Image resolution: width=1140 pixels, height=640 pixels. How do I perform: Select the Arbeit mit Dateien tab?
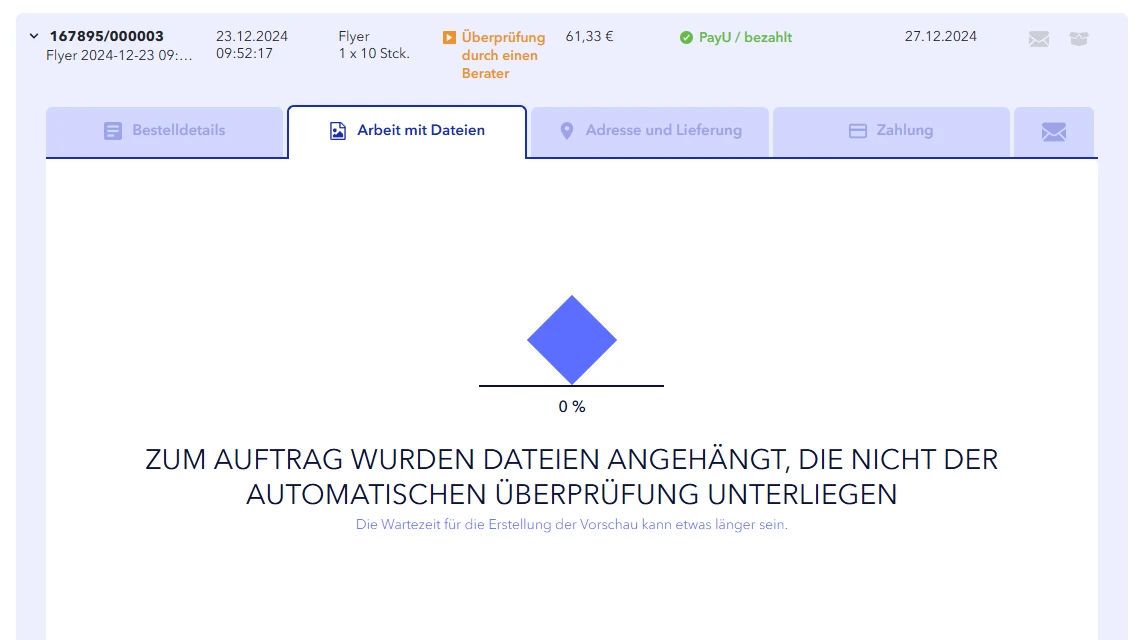(407, 132)
